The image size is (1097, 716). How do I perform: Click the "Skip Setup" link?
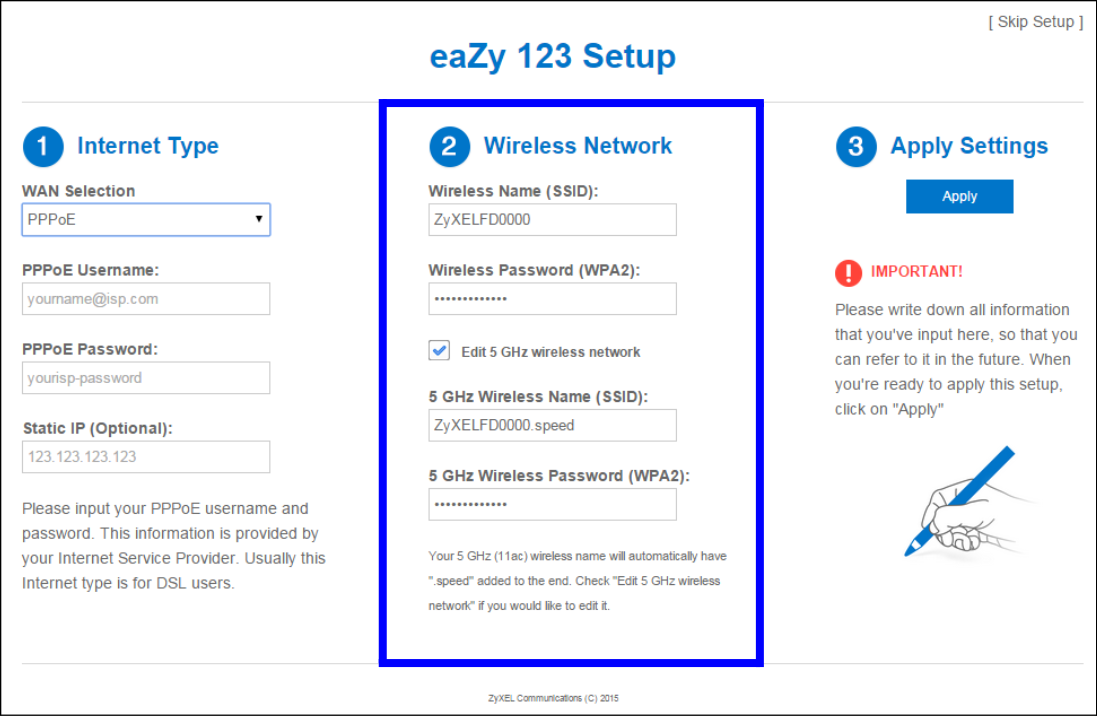(x=1034, y=21)
